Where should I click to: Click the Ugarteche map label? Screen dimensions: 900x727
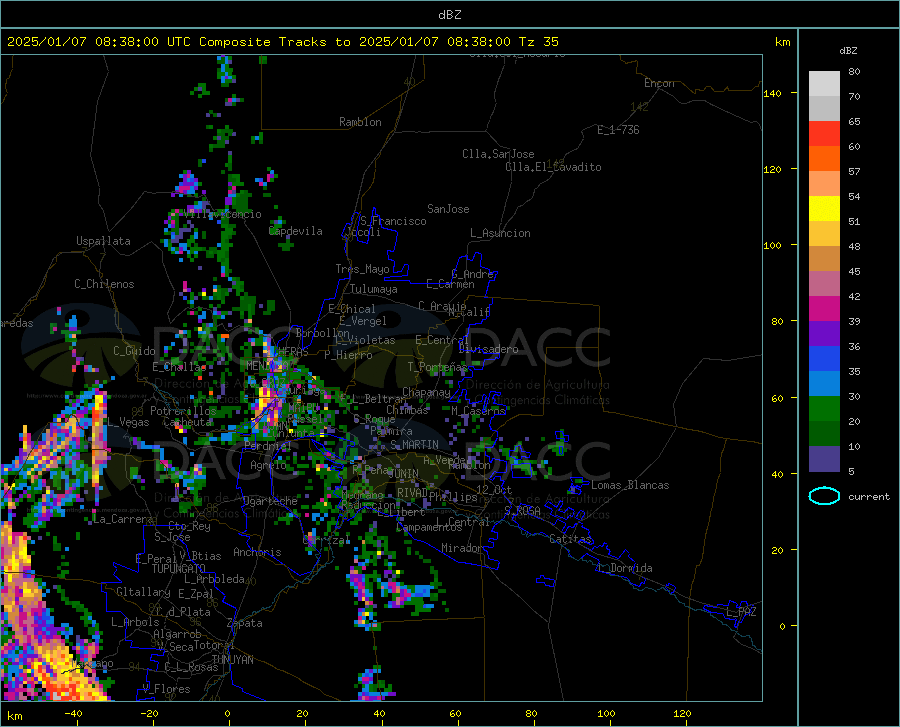tap(270, 501)
